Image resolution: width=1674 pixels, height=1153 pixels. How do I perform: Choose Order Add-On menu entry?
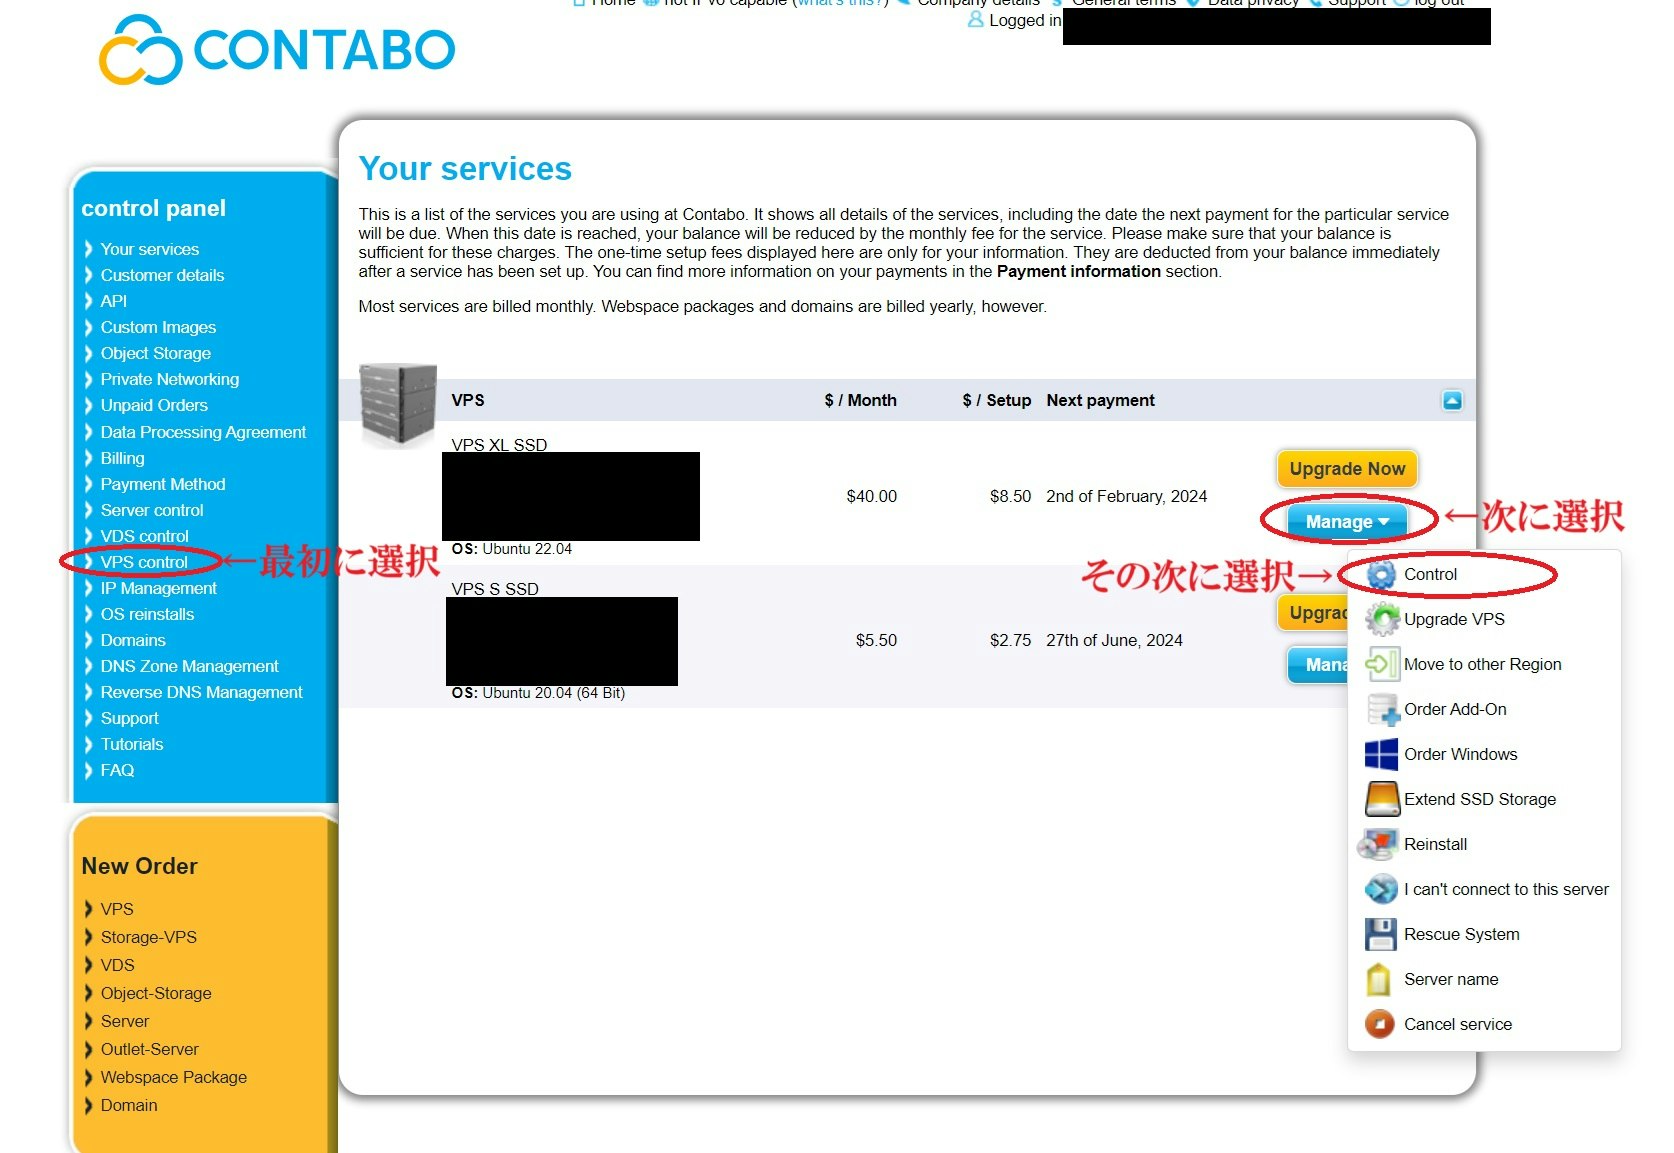pyautogui.click(x=1455, y=709)
